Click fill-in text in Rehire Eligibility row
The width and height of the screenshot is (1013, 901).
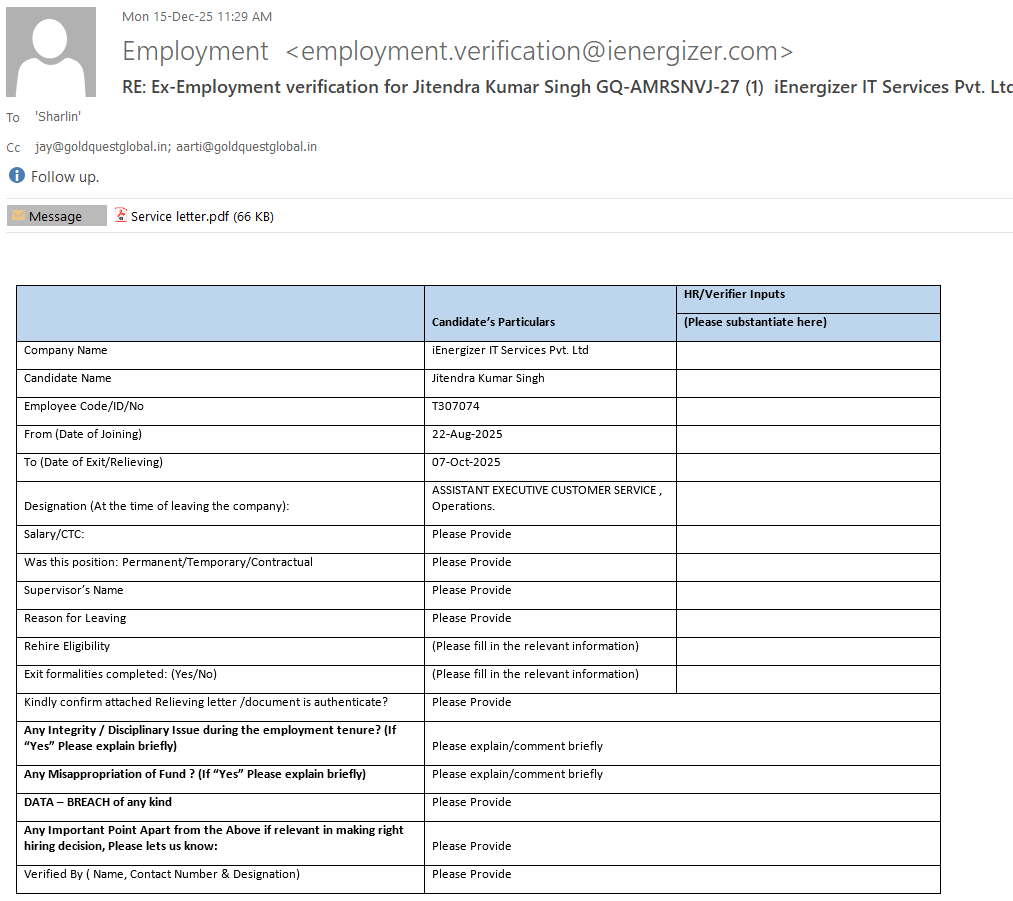535,646
